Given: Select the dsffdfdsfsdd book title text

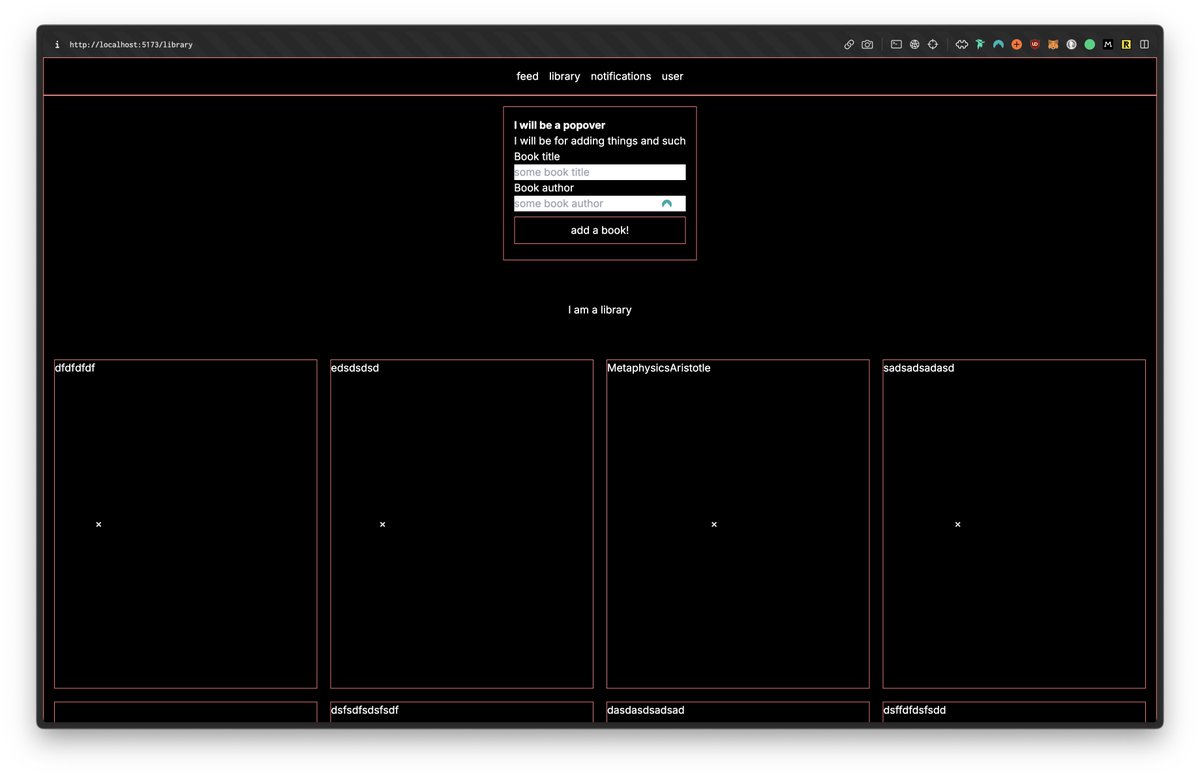Looking at the screenshot, I should coord(915,710).
